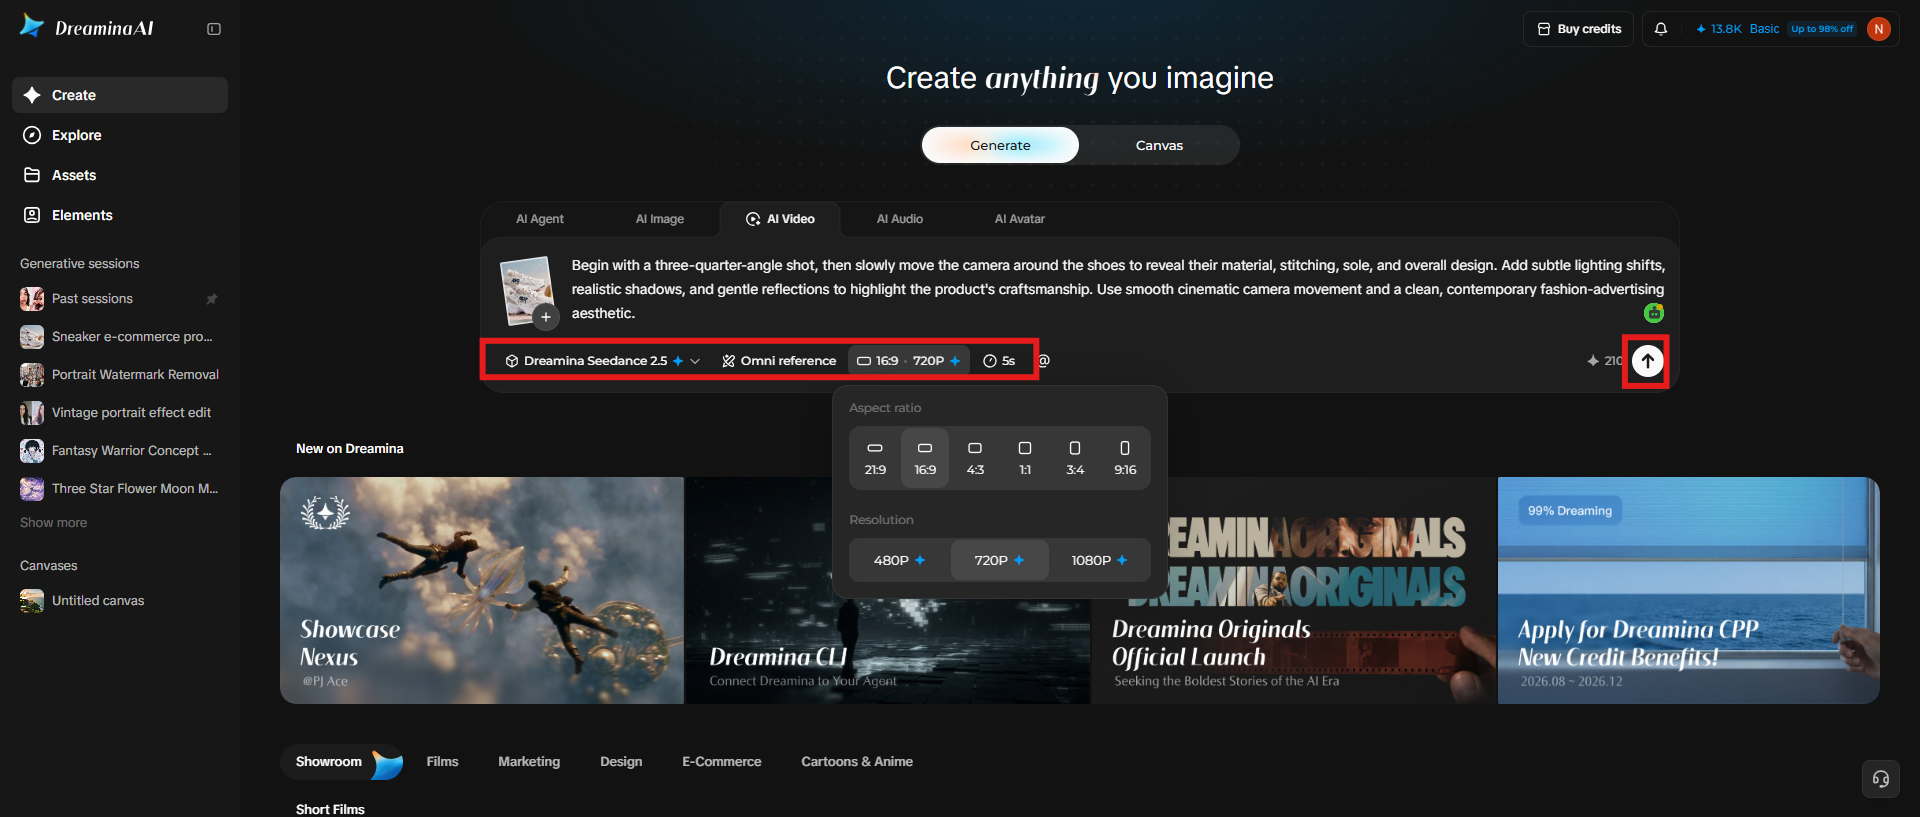1920x817 pixels.
Task: Select the 21:9 aspect ratio
Action: point(875,458)
